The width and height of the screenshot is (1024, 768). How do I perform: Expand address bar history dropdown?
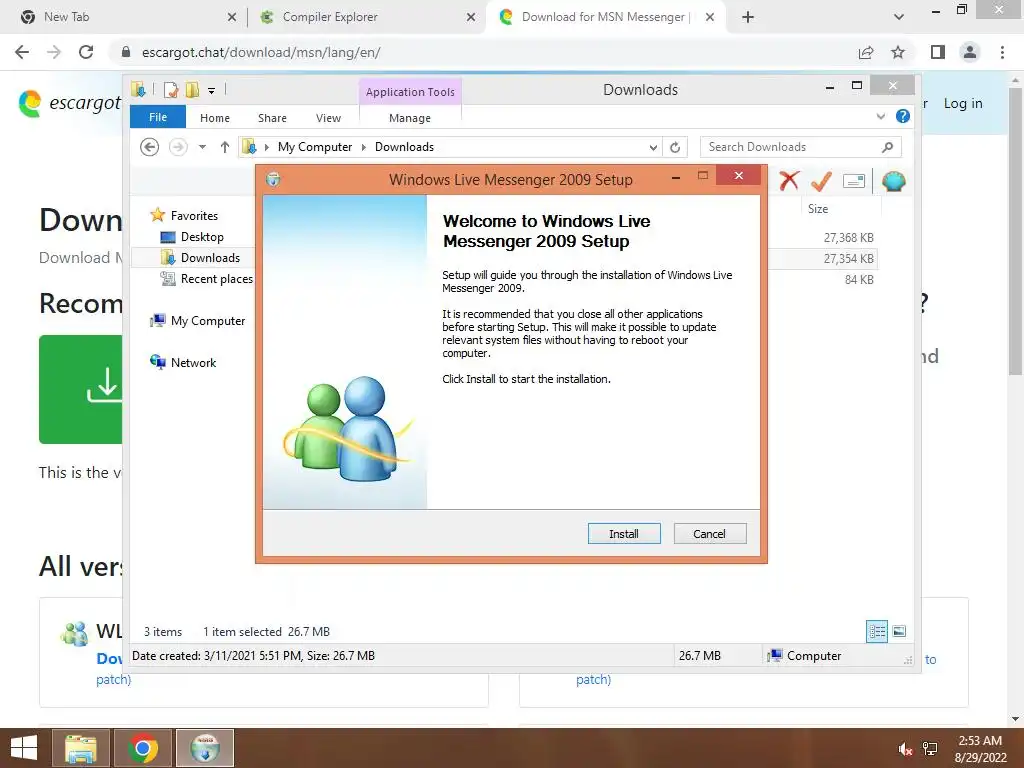[x=653, y=147]
